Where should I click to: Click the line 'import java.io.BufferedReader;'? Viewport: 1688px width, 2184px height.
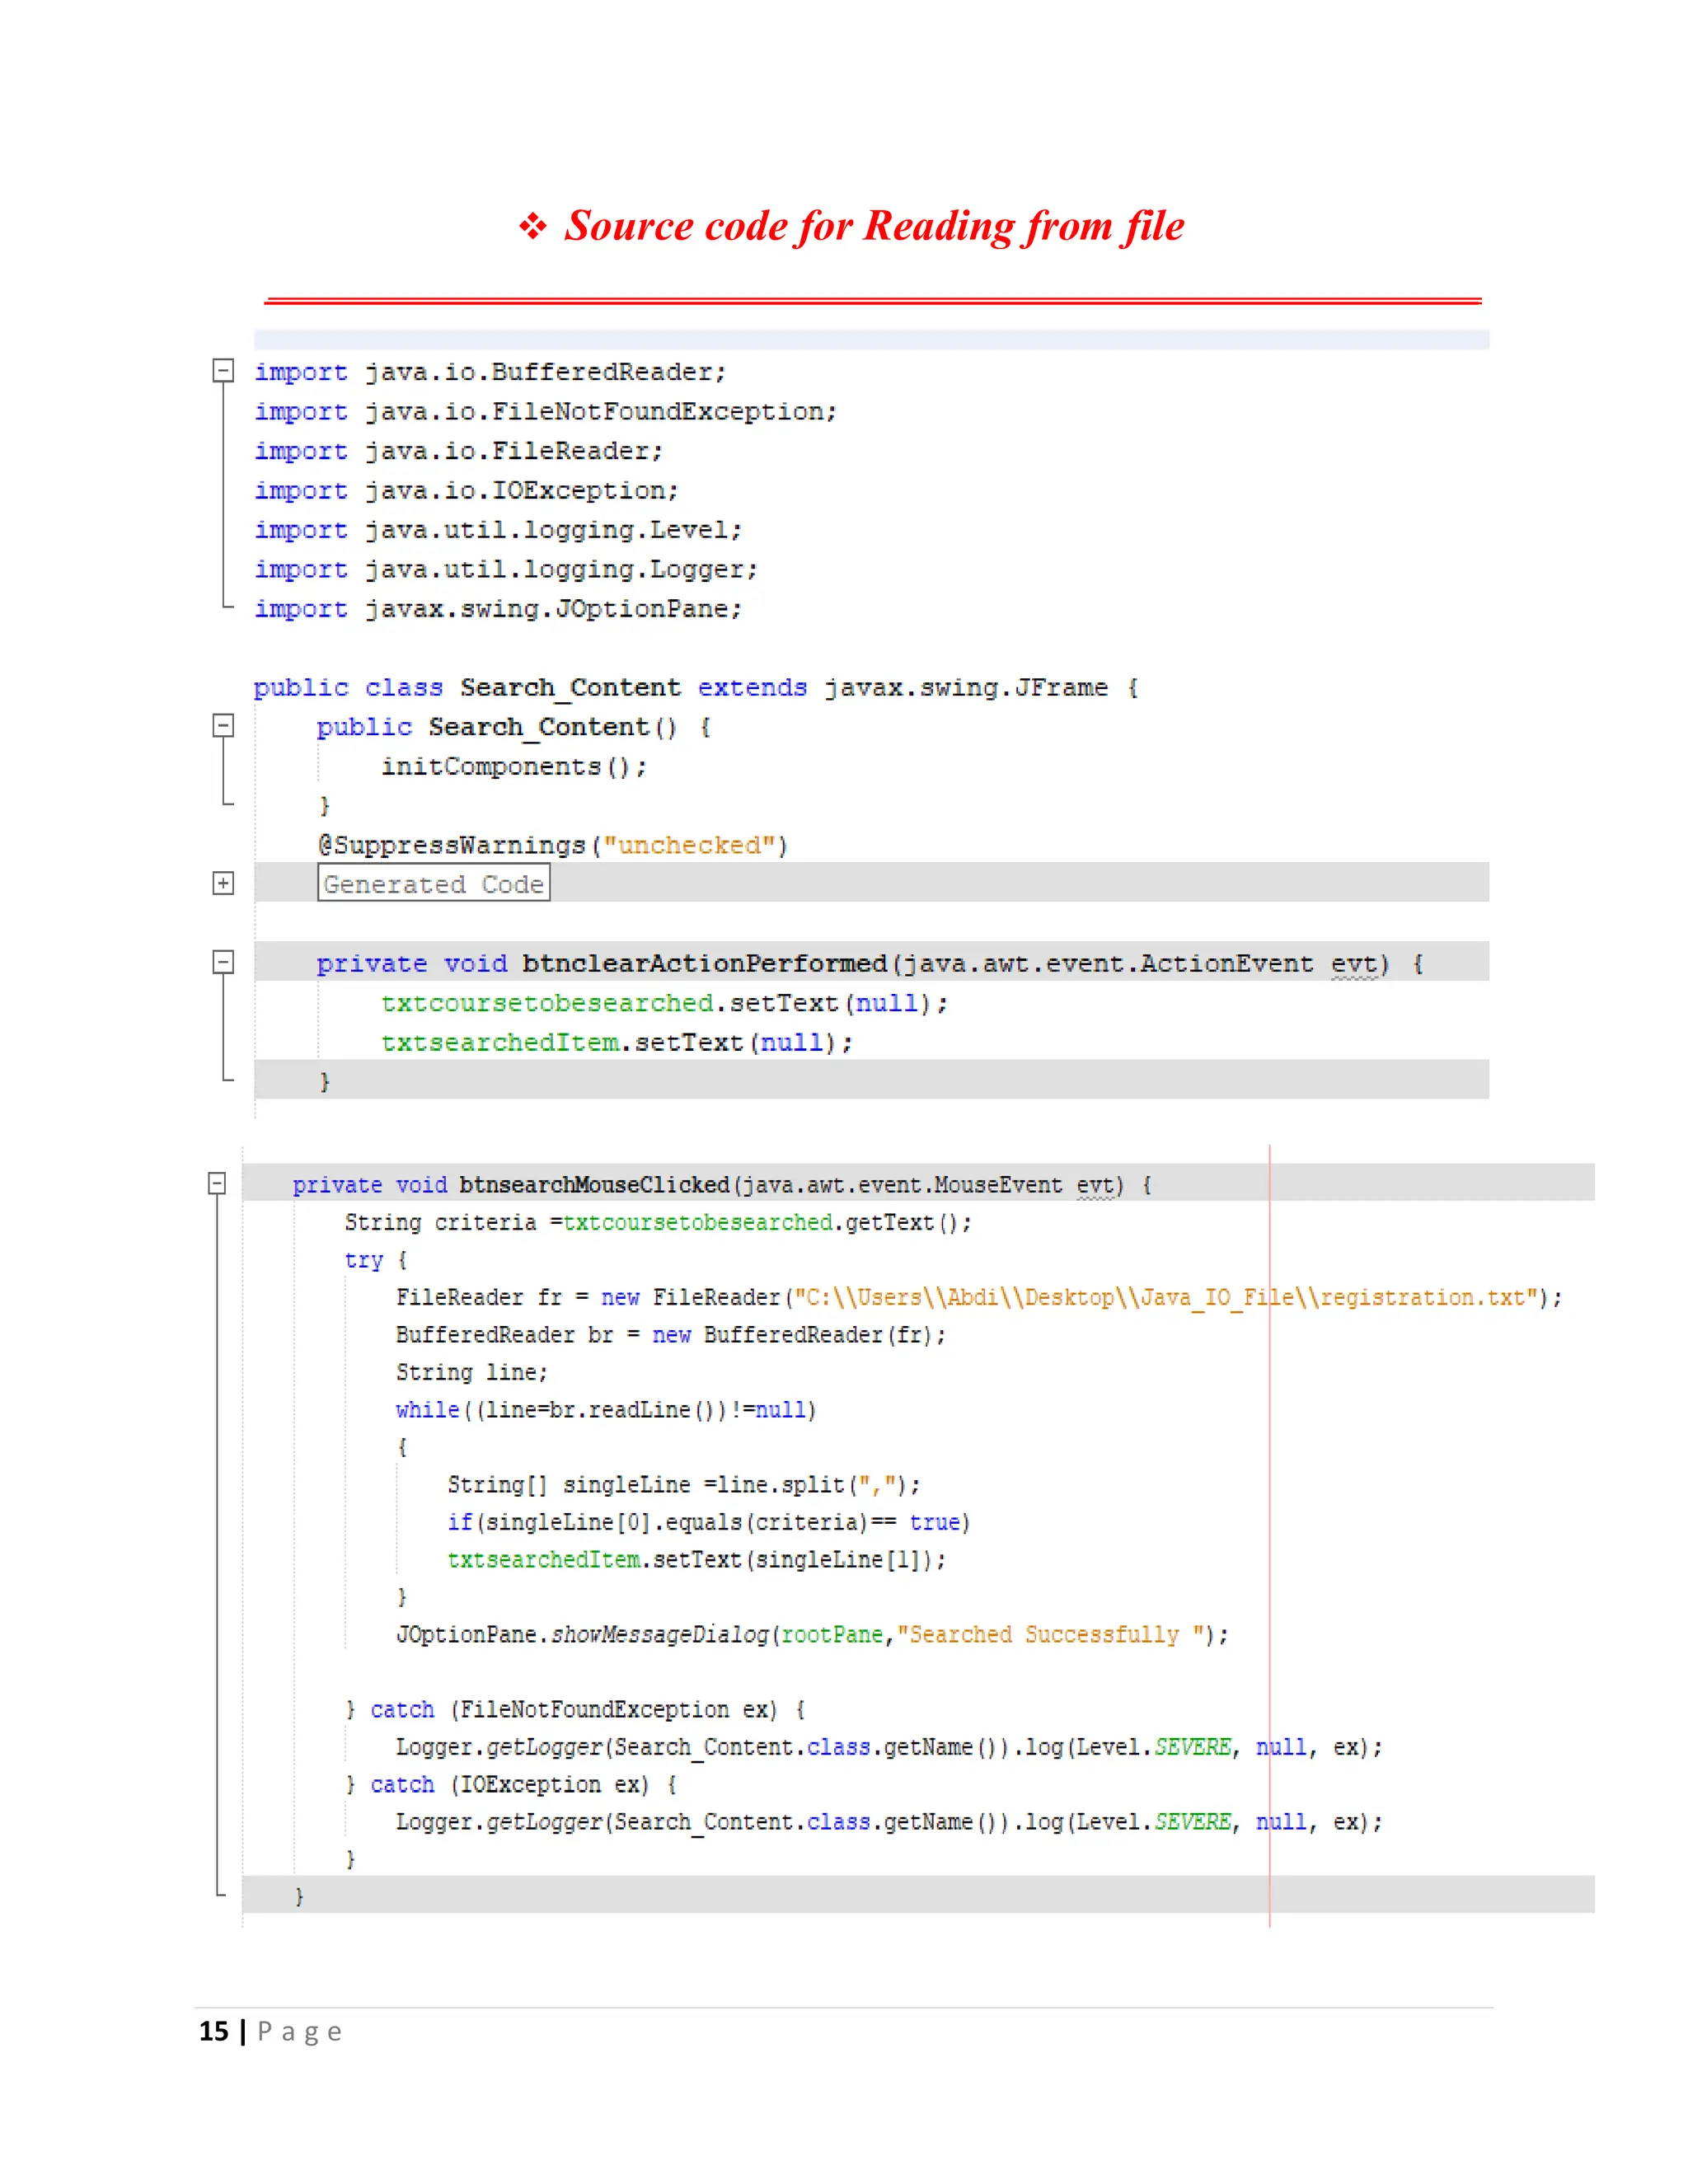point(490,373)
